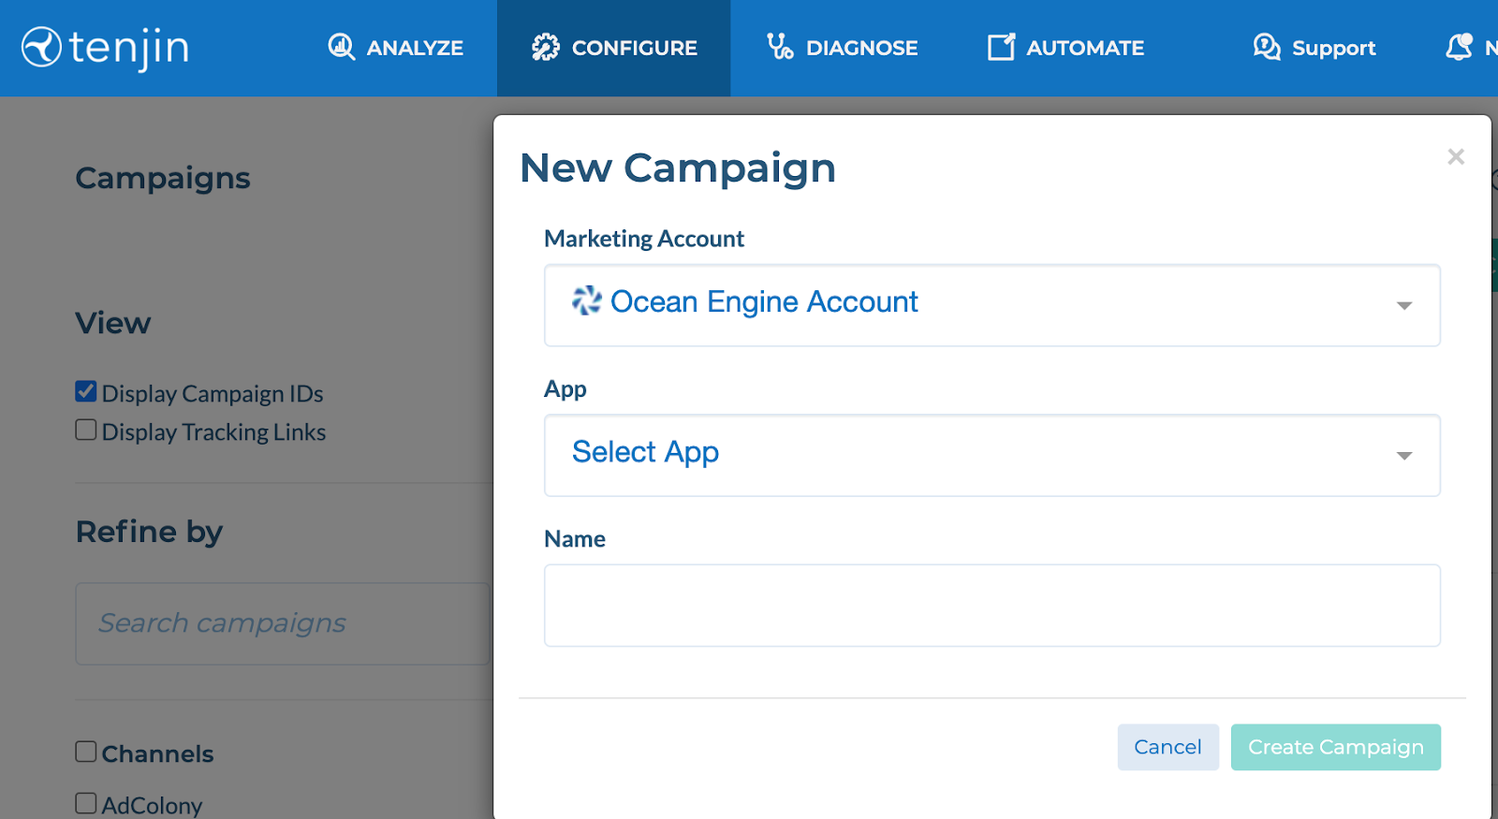Open the Support link
The image size is (1498, 819).
[1314, 48]
